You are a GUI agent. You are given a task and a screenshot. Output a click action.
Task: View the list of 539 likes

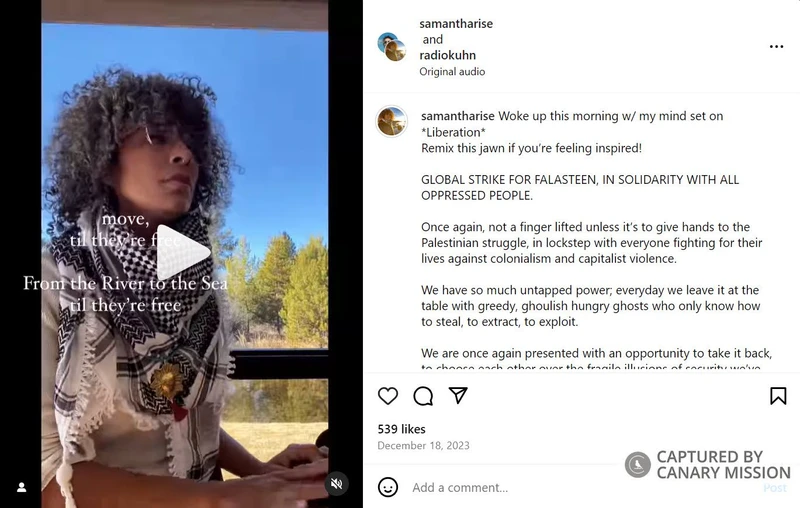tap(402, 429)
